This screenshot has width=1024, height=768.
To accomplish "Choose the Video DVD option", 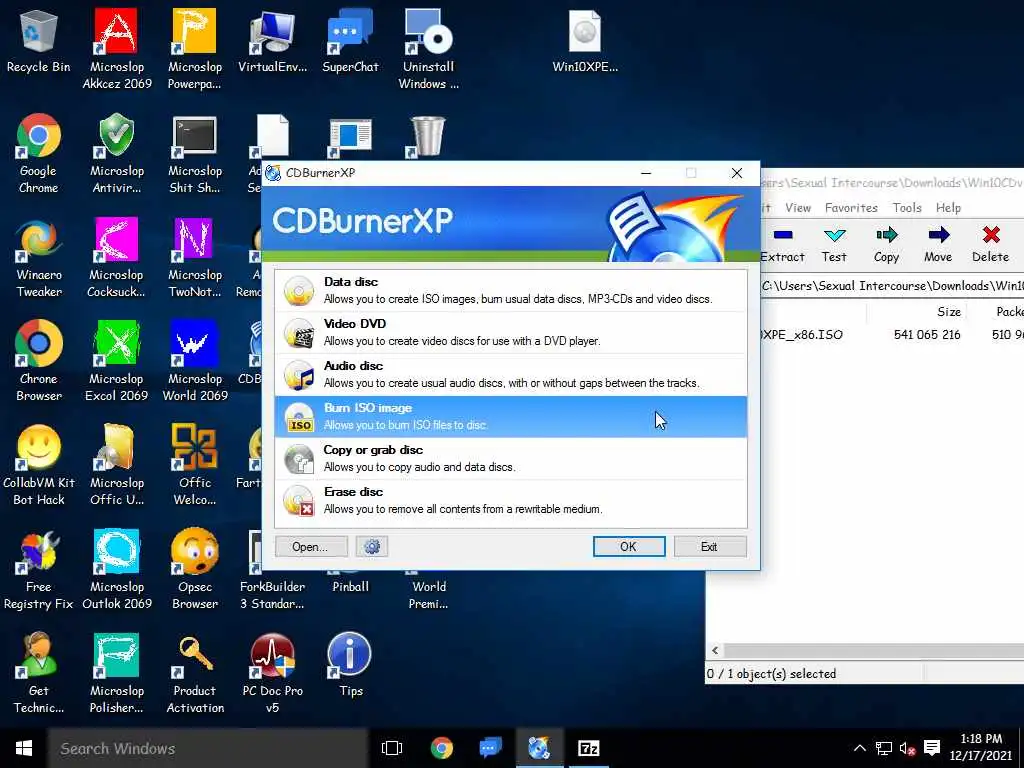I will [x=511, y=332].
